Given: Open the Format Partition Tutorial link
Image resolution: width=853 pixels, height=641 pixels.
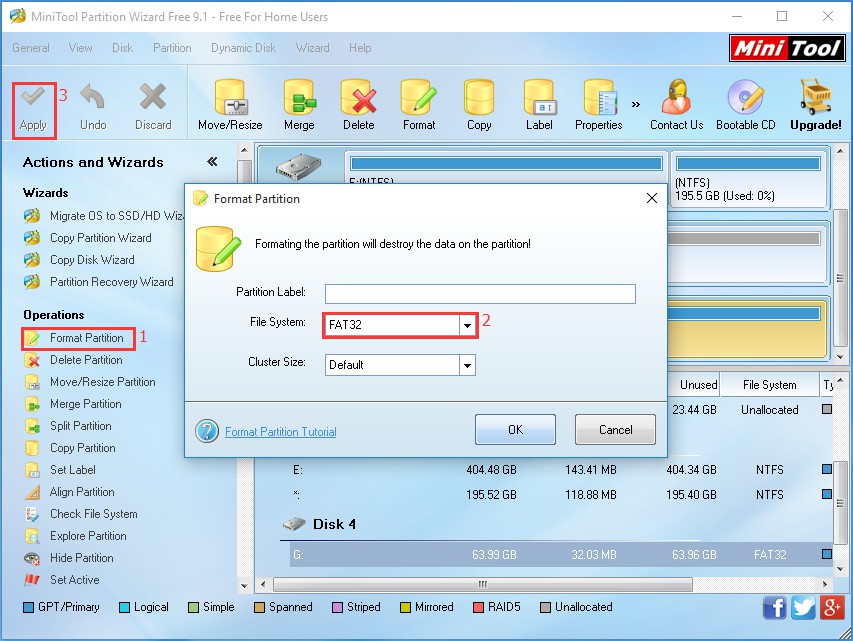Looking at the screenshot, I should 280,432.
